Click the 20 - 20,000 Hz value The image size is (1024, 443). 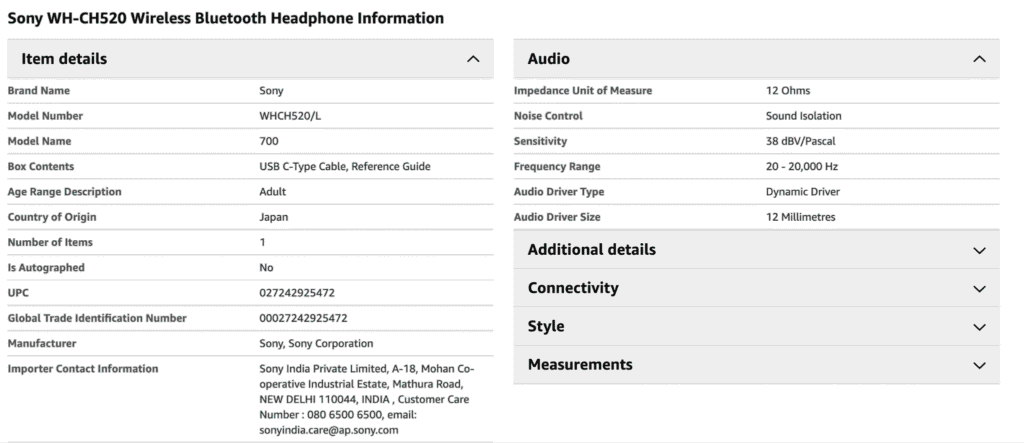pyautogui.click(x=801, y=167)
